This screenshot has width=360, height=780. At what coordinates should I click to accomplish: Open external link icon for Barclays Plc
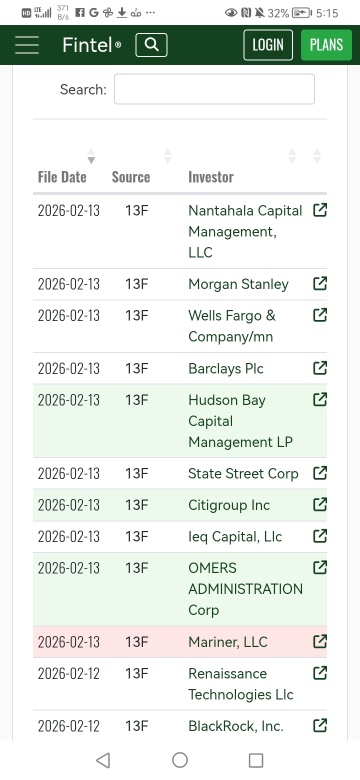coord(320,368)
